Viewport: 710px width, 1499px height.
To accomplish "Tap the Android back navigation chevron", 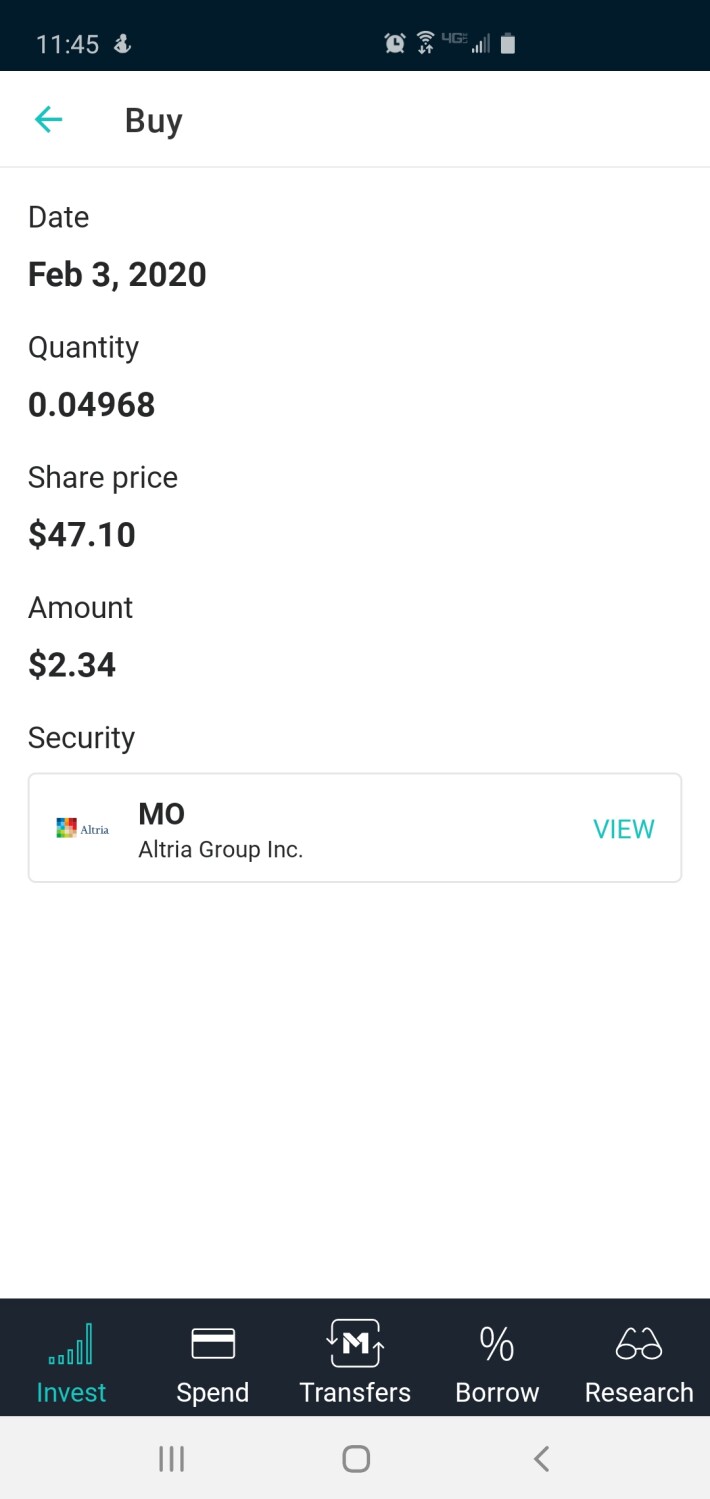I will [541, 1459].
